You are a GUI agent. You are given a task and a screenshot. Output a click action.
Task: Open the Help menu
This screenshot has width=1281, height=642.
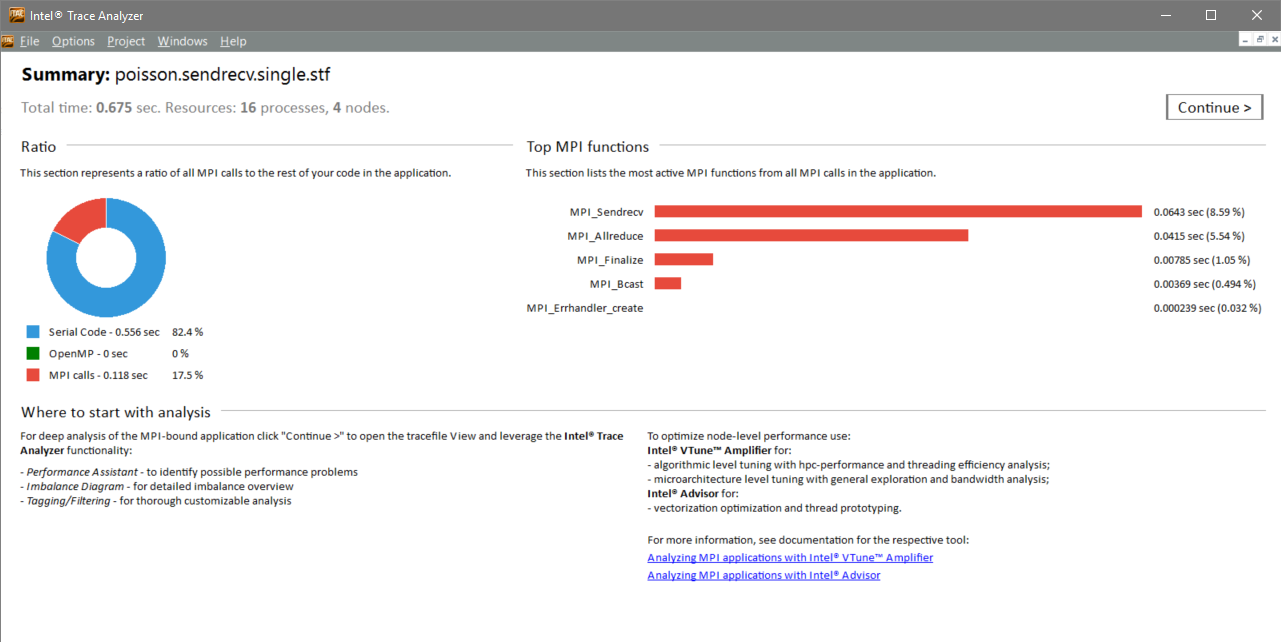233,41
